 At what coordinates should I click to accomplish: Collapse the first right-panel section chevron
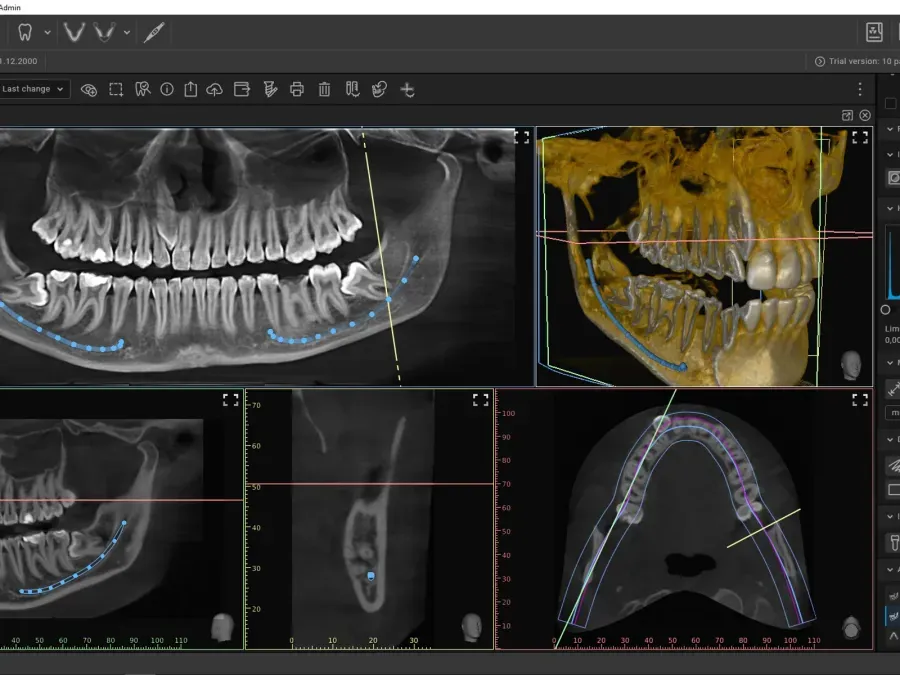click(890, 129)
